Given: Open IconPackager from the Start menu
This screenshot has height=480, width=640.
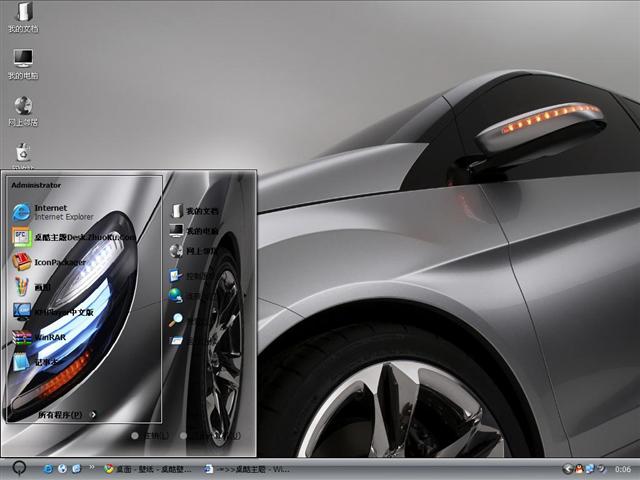Looking at the screenshot, I should [49, 262].
